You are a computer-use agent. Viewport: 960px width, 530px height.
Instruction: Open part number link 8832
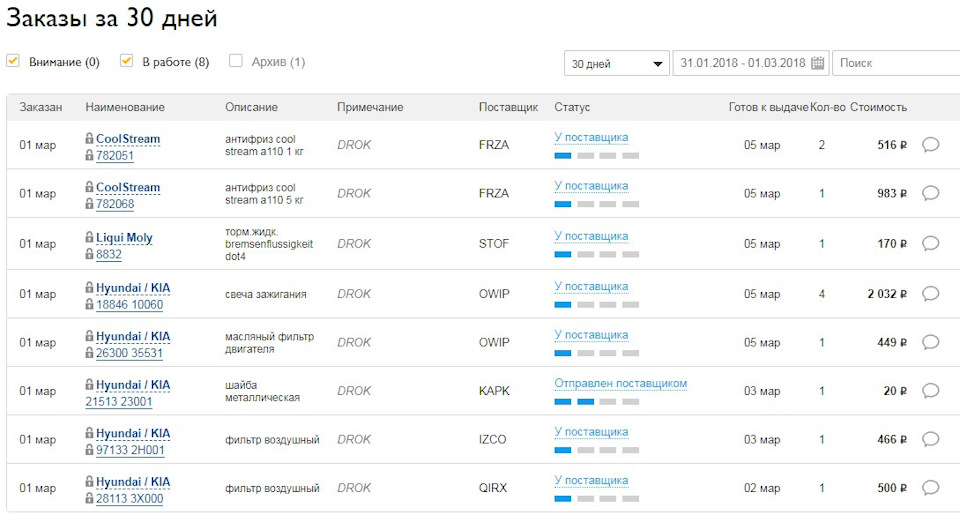(109, 254)
